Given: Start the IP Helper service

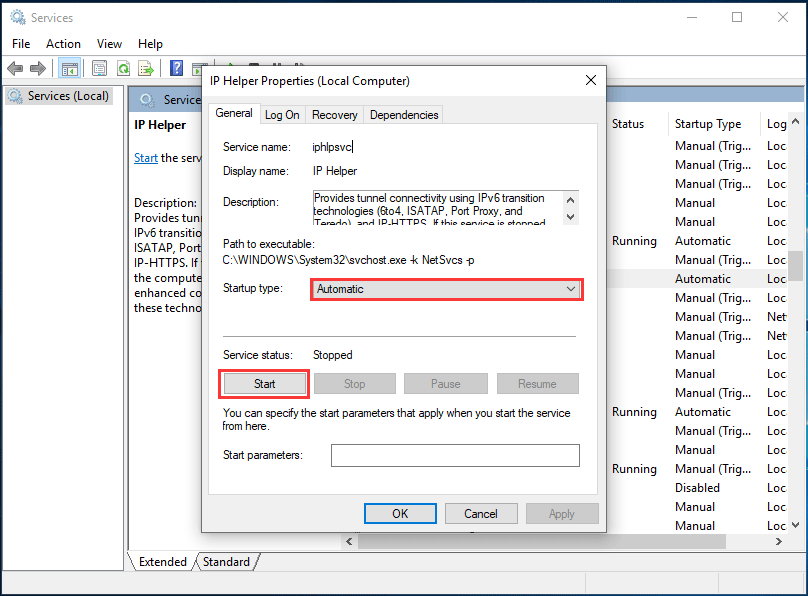Looking at the screenshot, I should click(x=263, y=383).
